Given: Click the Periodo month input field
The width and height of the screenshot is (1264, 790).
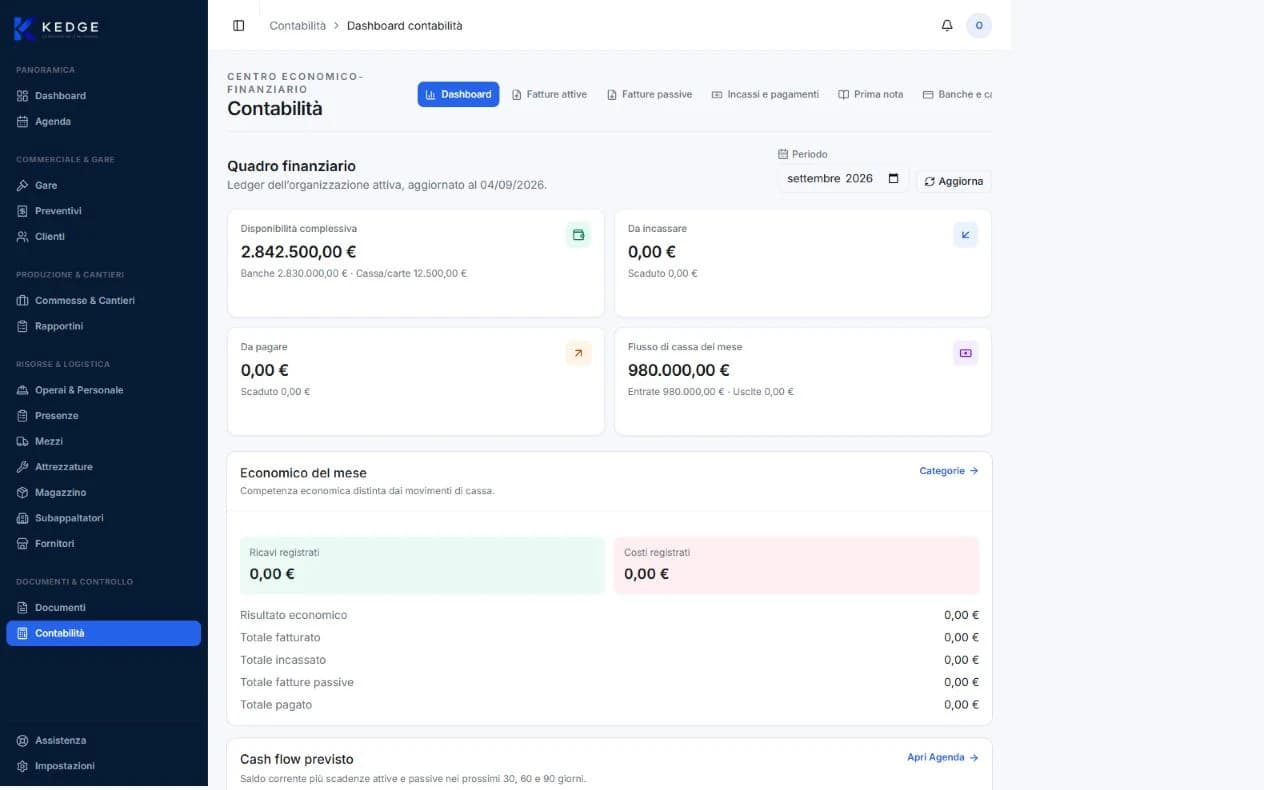Looking at the screenshot, I should point(843,179).
